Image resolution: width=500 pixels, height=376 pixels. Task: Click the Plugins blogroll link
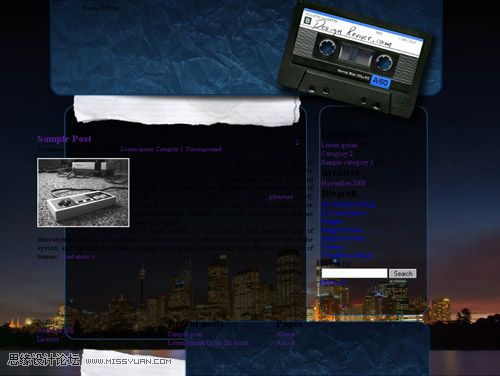coord(332,221)
